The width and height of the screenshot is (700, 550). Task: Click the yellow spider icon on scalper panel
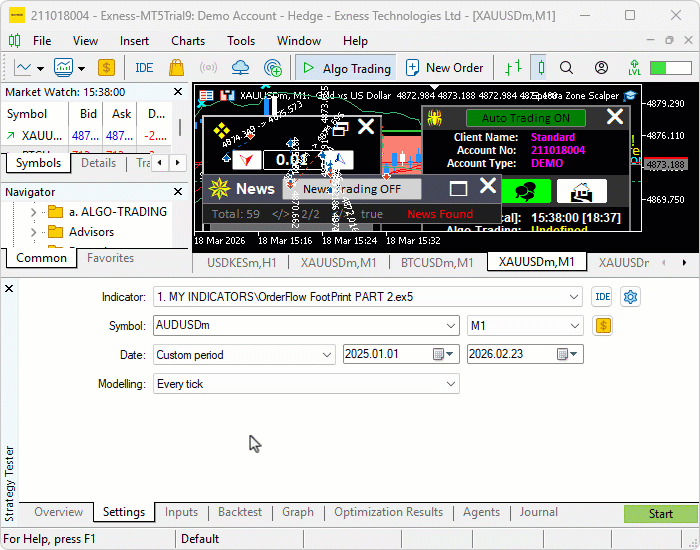[434, 118]
